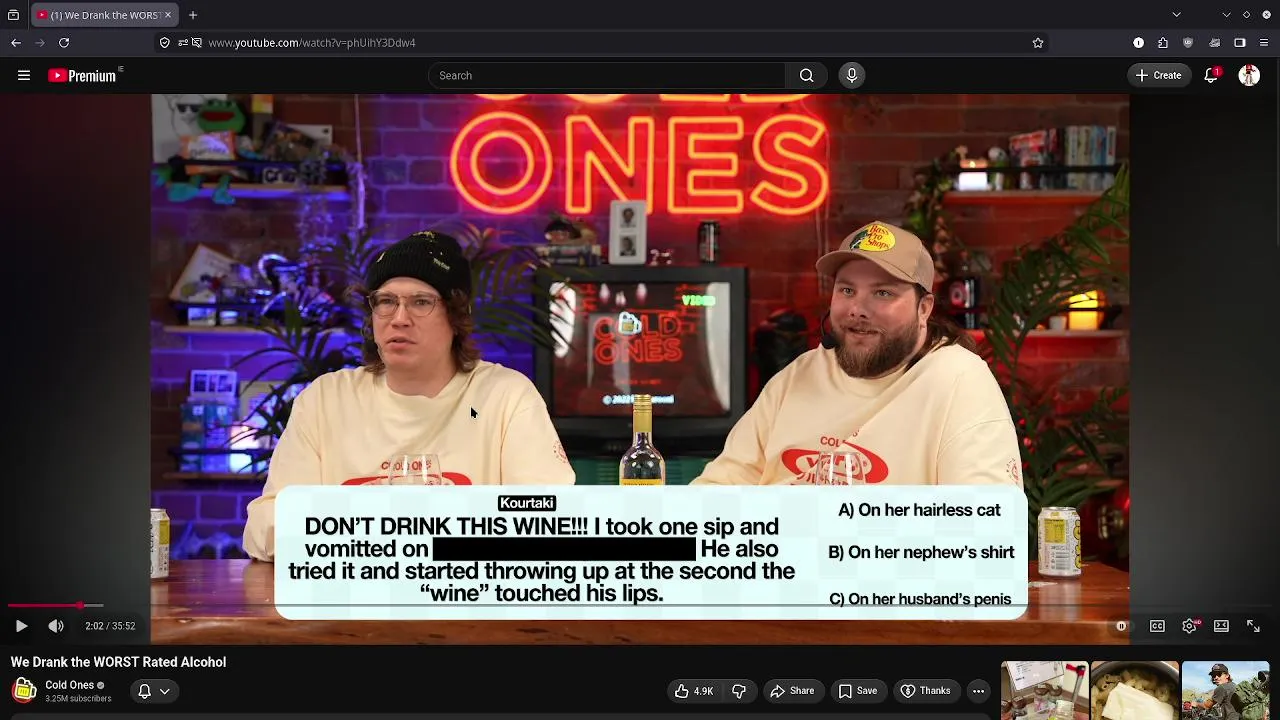Open the player settings gear
This screenshot has width=1280, height=720.
[x=1189, y=626]
